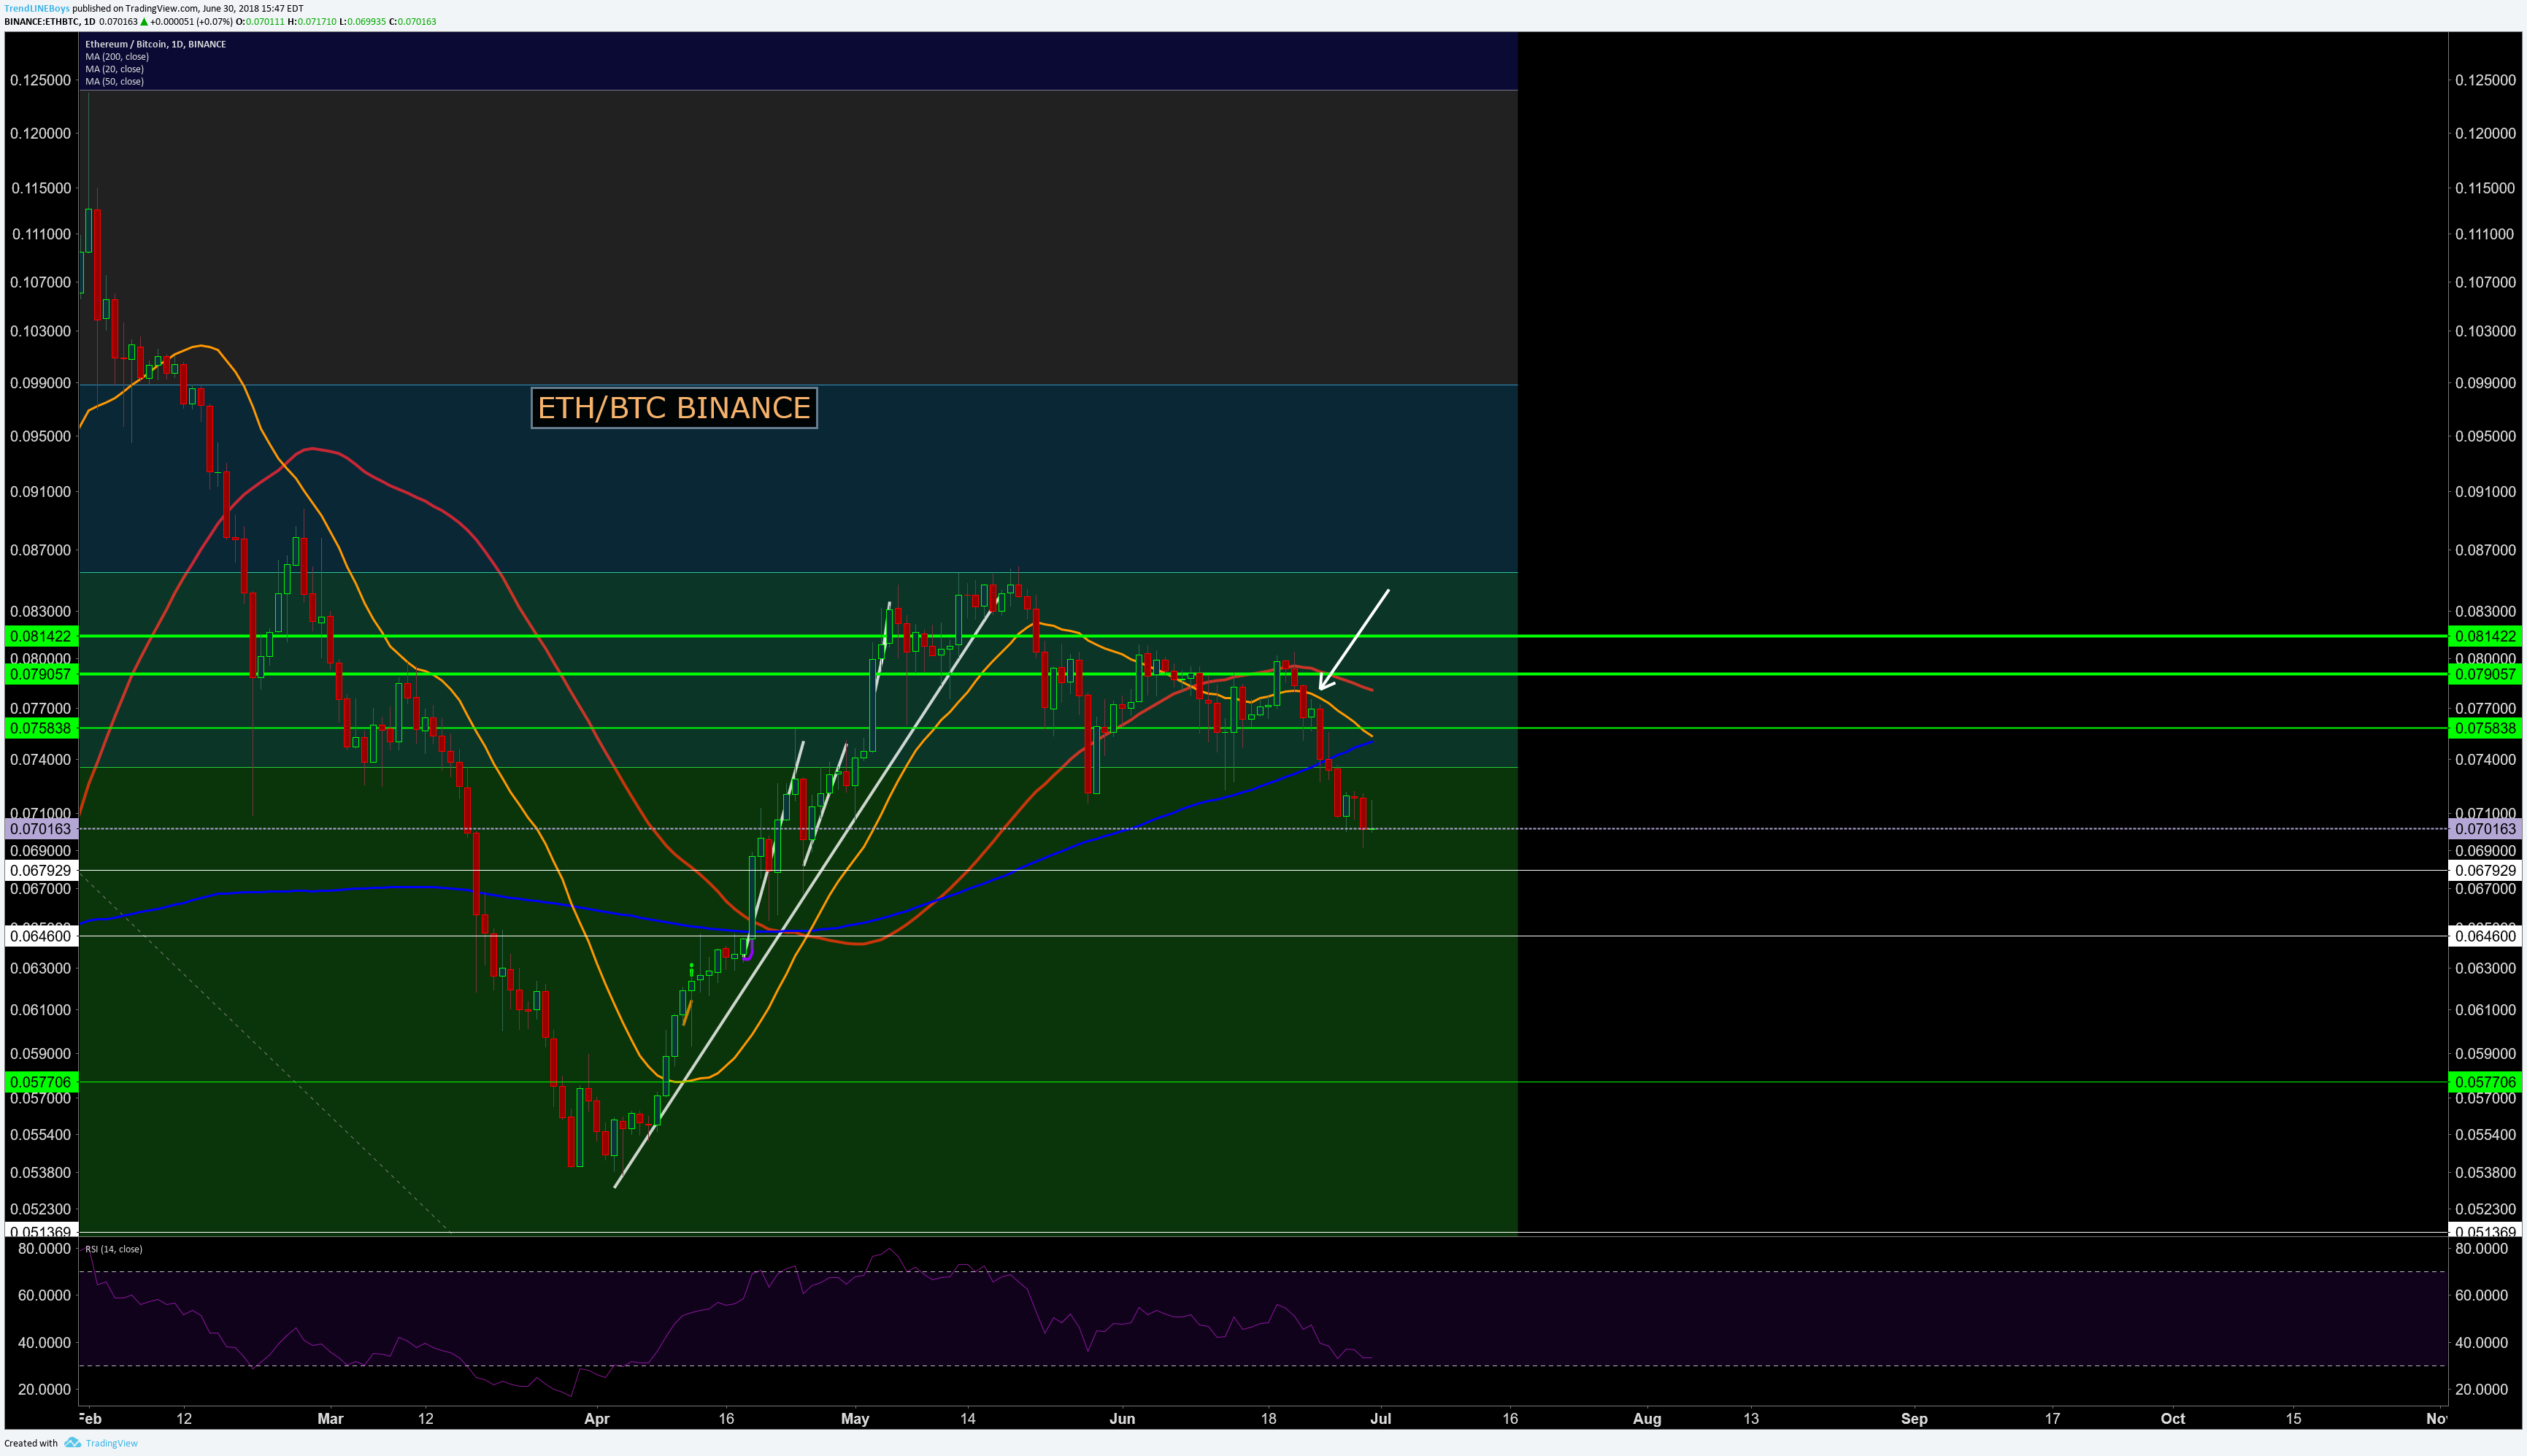2527x1456 pixels.
Task: Click the green up-triangle price change indicator
Action: pos(144,22)
